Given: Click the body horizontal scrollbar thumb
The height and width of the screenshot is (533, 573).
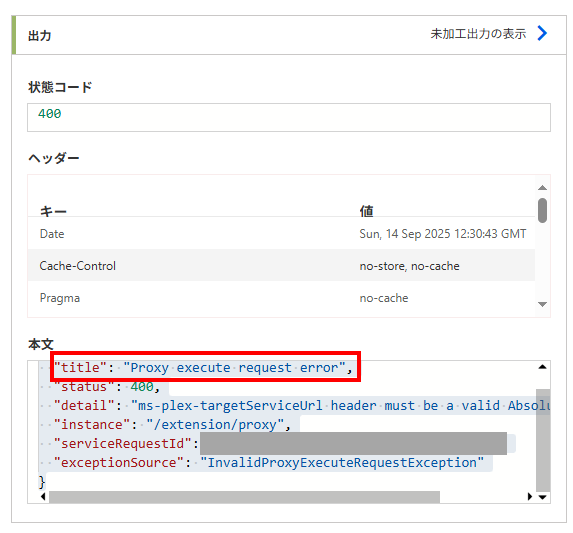Looking at the screenshot, I should tap(244, 497).
